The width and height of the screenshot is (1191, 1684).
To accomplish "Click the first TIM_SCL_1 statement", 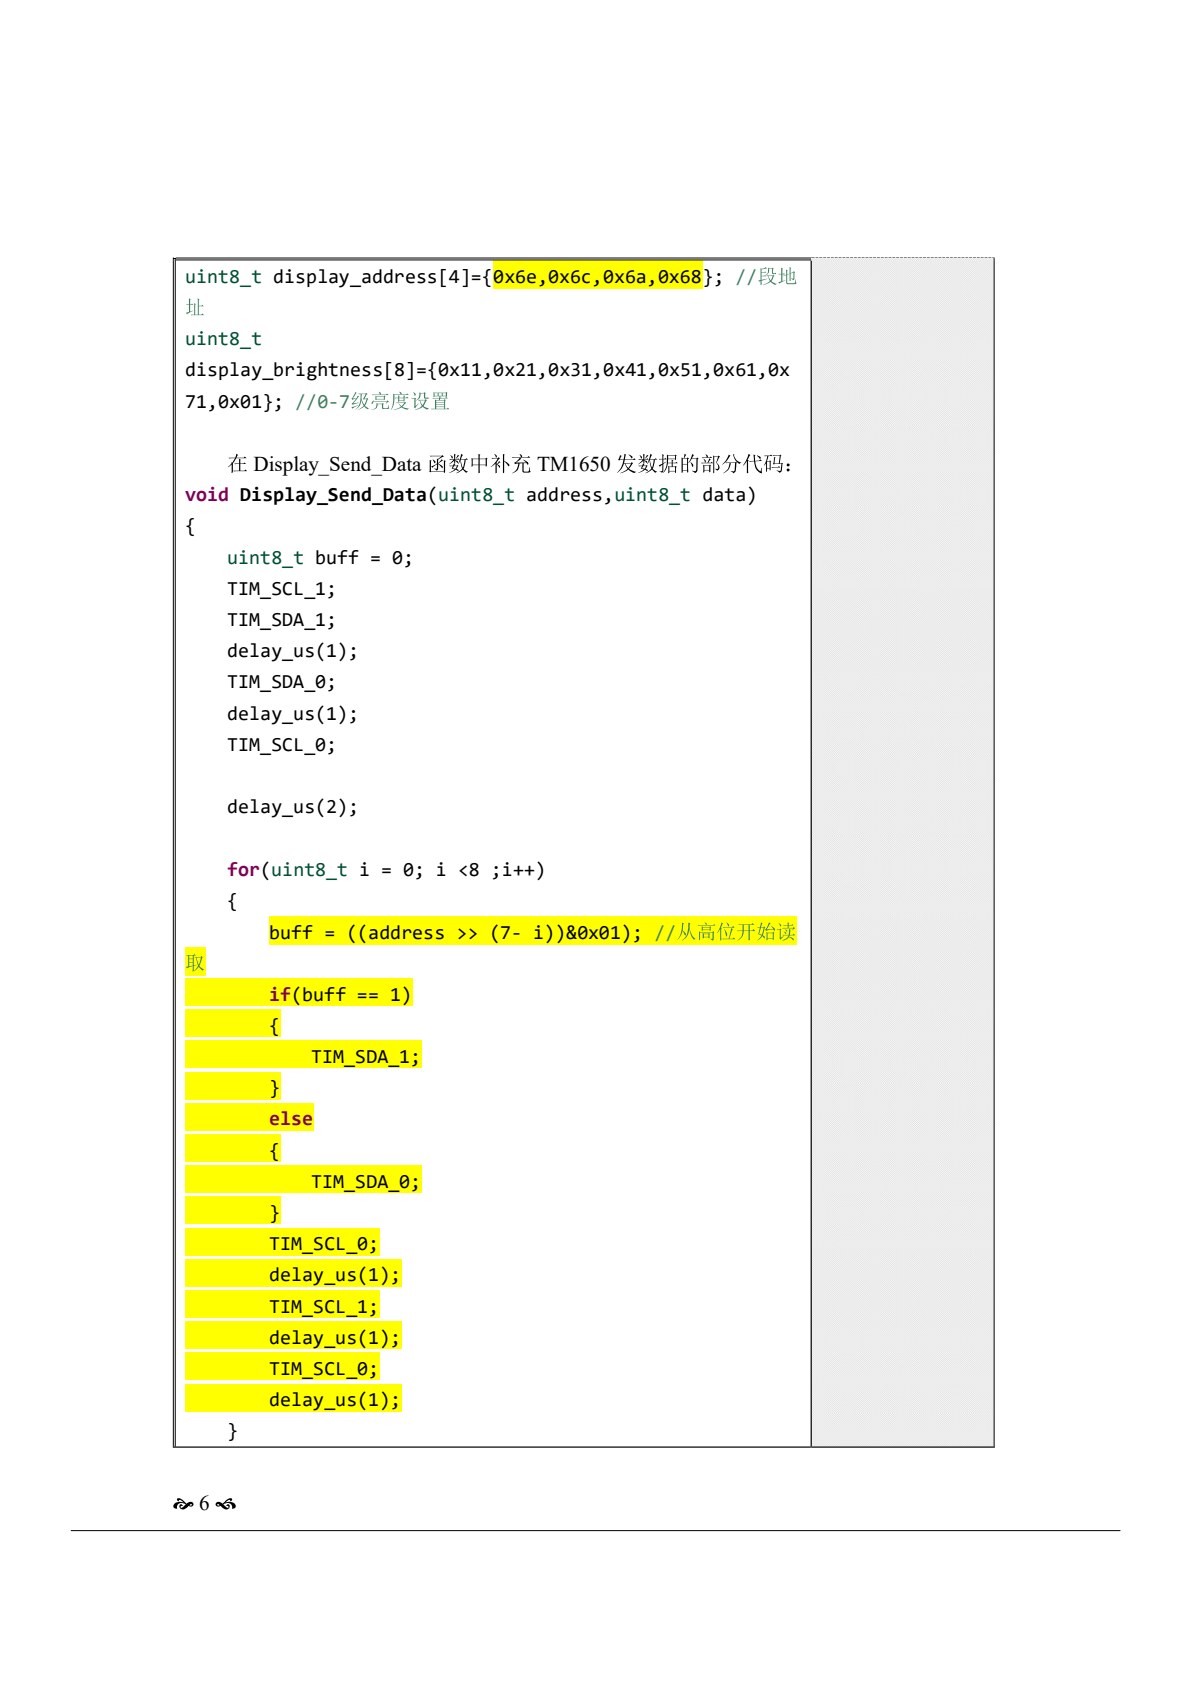I will [x=281, y=589].
